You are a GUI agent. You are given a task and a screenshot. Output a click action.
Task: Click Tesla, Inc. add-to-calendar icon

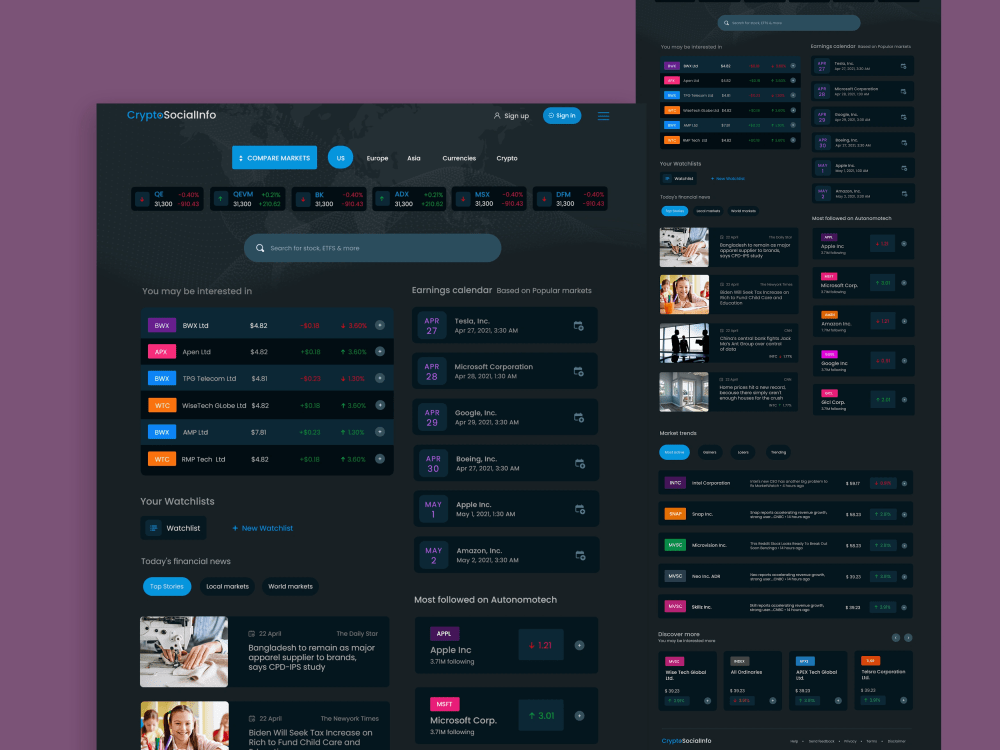click(578, 326)
